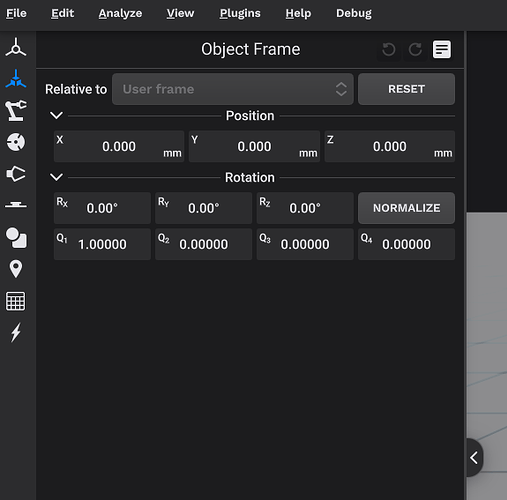Screen dimensions: 507x500
Task: Select the user frame axes icon in sidebar
Action: tap(16, 47)
